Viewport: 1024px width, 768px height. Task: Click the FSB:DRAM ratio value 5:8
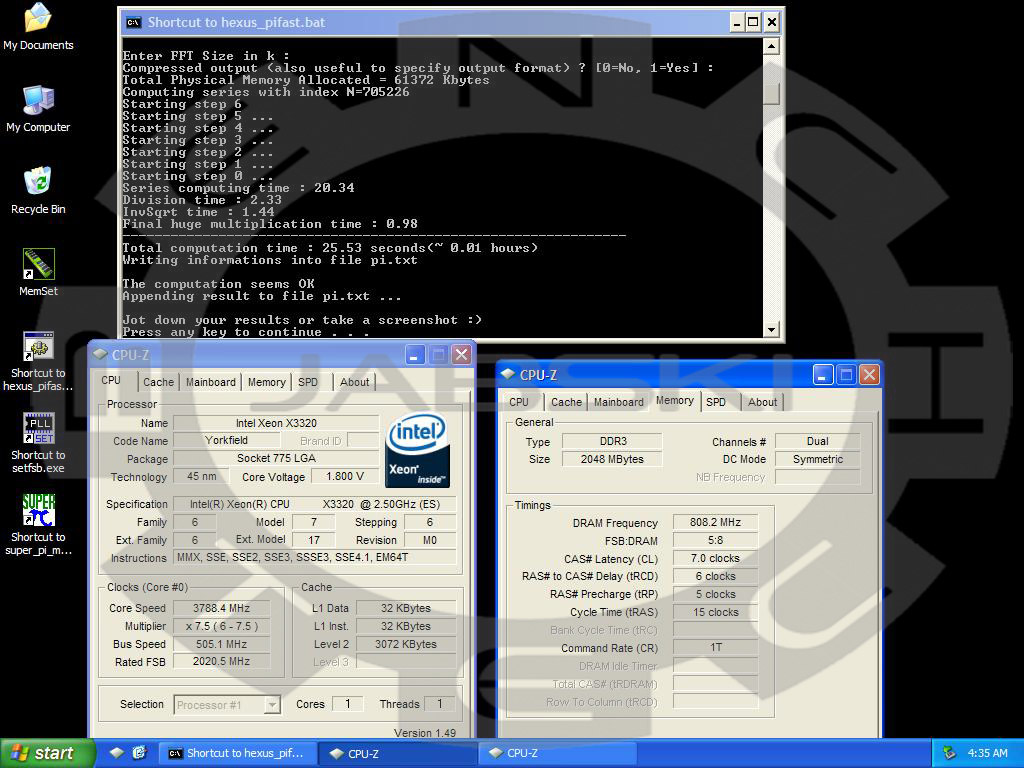(715, 540)
